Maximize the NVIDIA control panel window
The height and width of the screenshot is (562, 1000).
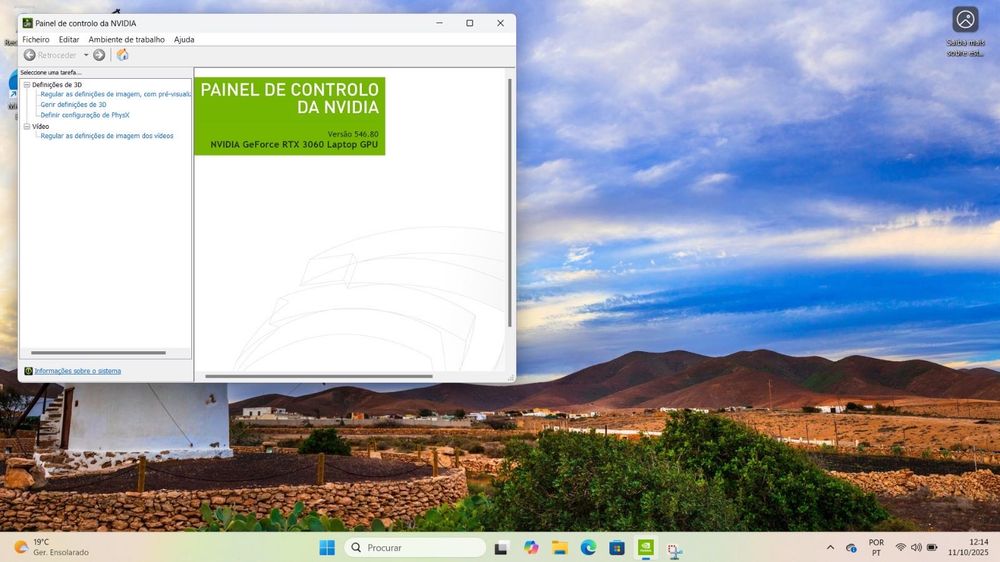[x=470, y=23]
